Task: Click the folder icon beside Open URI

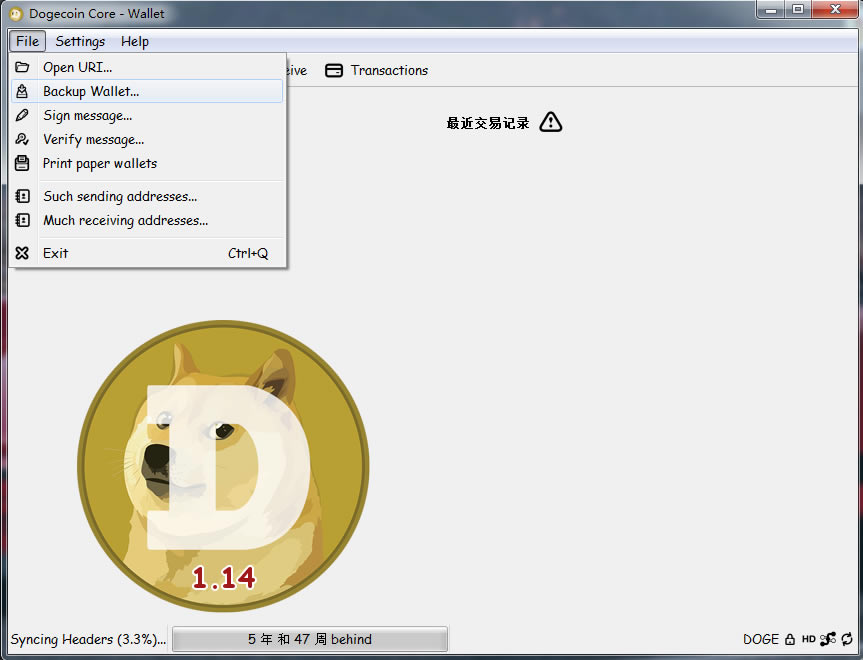Action: [22, 66]
